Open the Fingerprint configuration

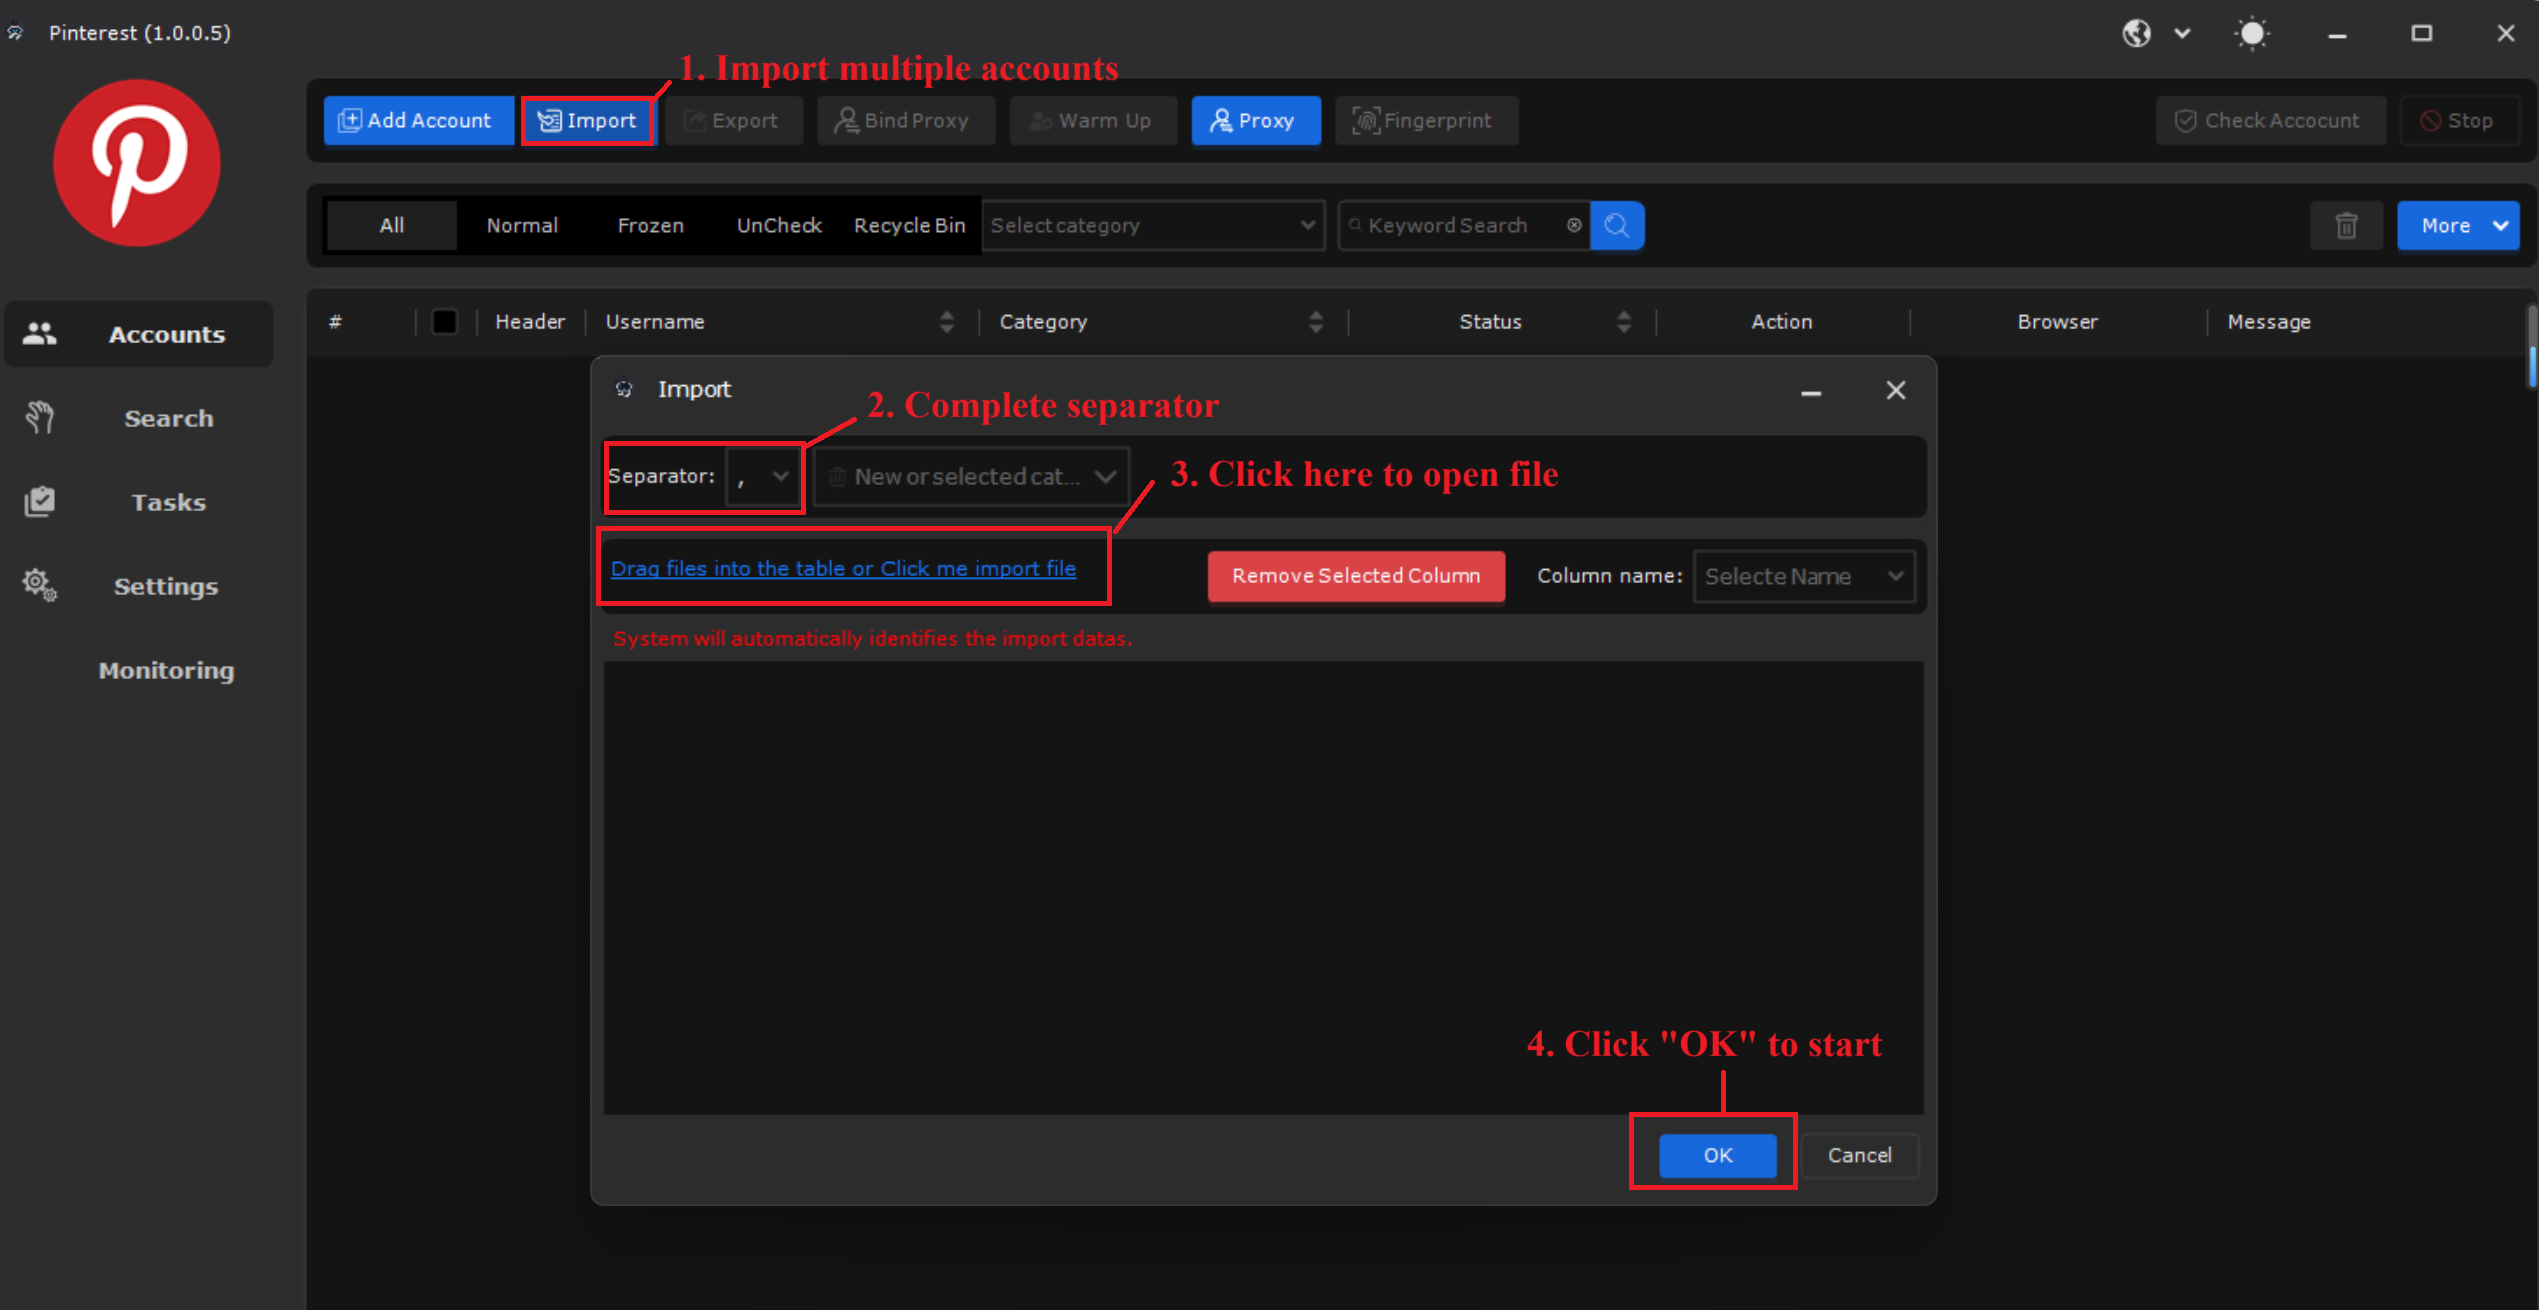click(1426, 121)
